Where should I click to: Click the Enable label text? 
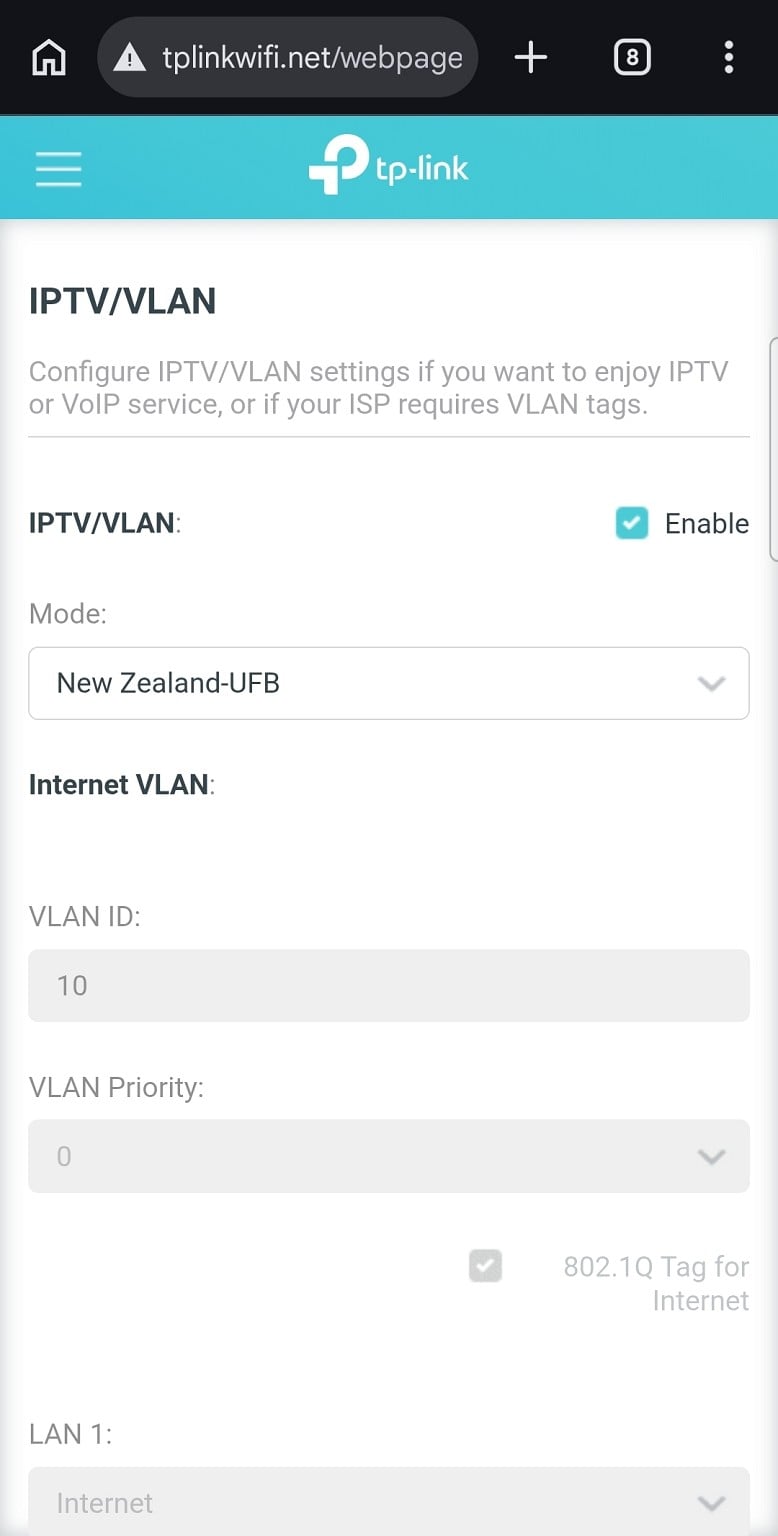click(706, 523)
